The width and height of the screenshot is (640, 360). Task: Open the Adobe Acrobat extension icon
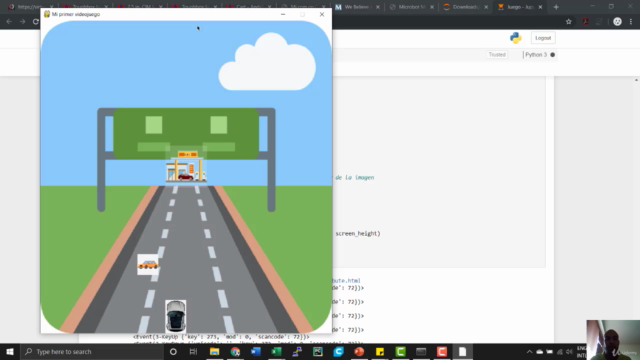(585, 22)
